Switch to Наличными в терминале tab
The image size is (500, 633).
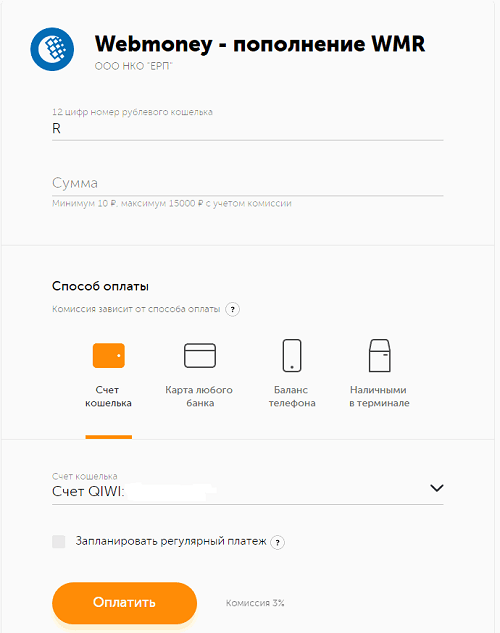click(x=379, y=396)
